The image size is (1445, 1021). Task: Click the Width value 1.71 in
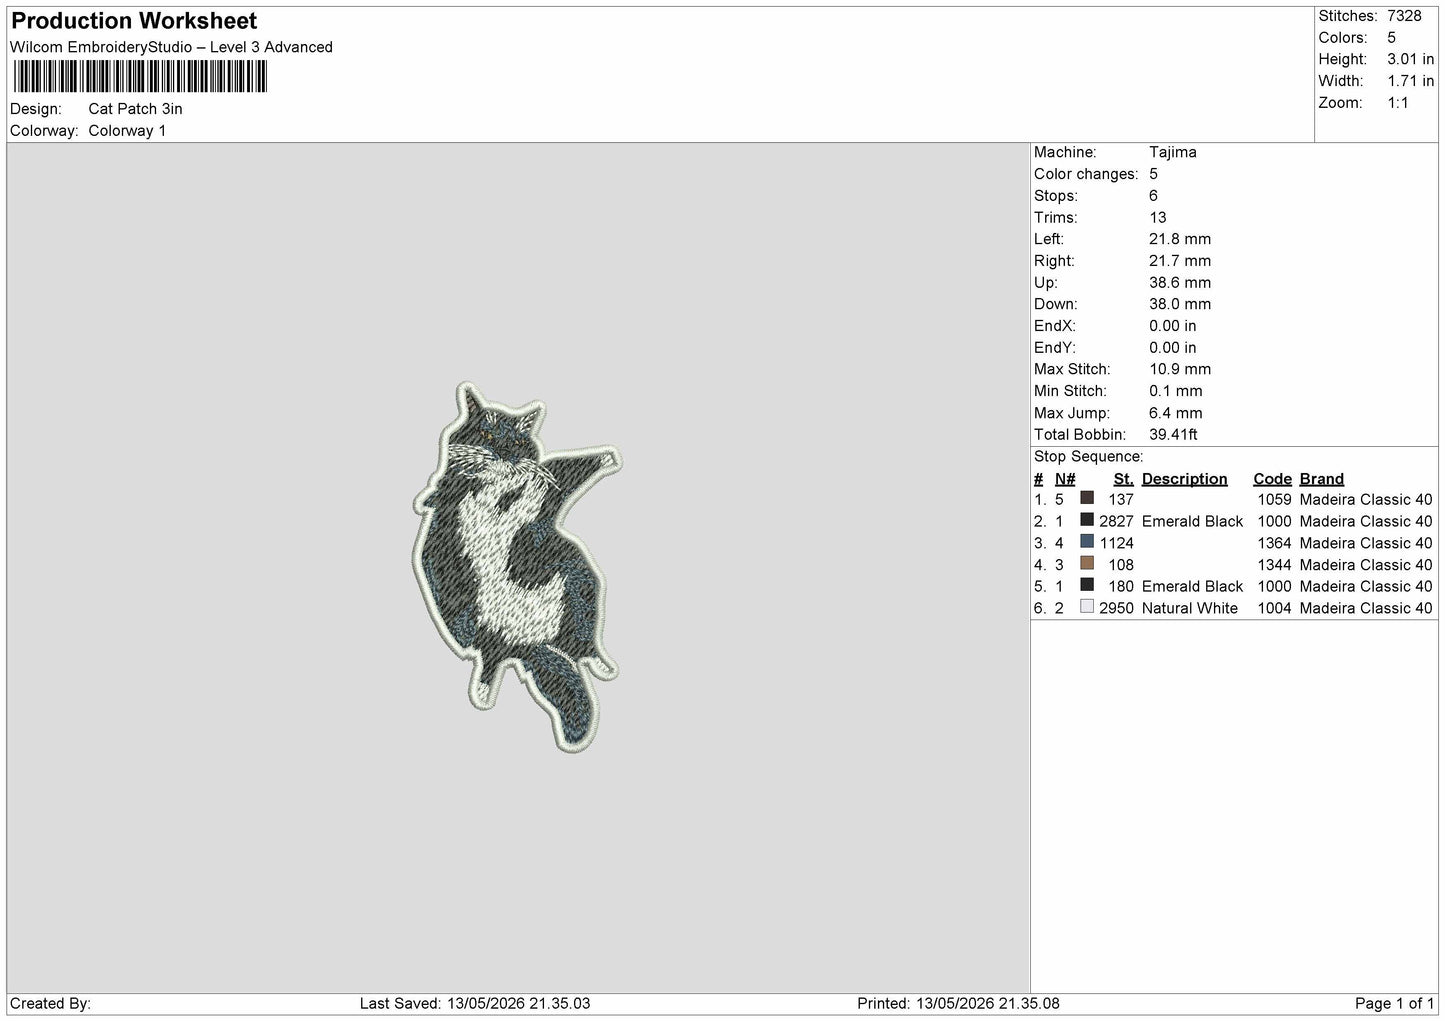1410,81
